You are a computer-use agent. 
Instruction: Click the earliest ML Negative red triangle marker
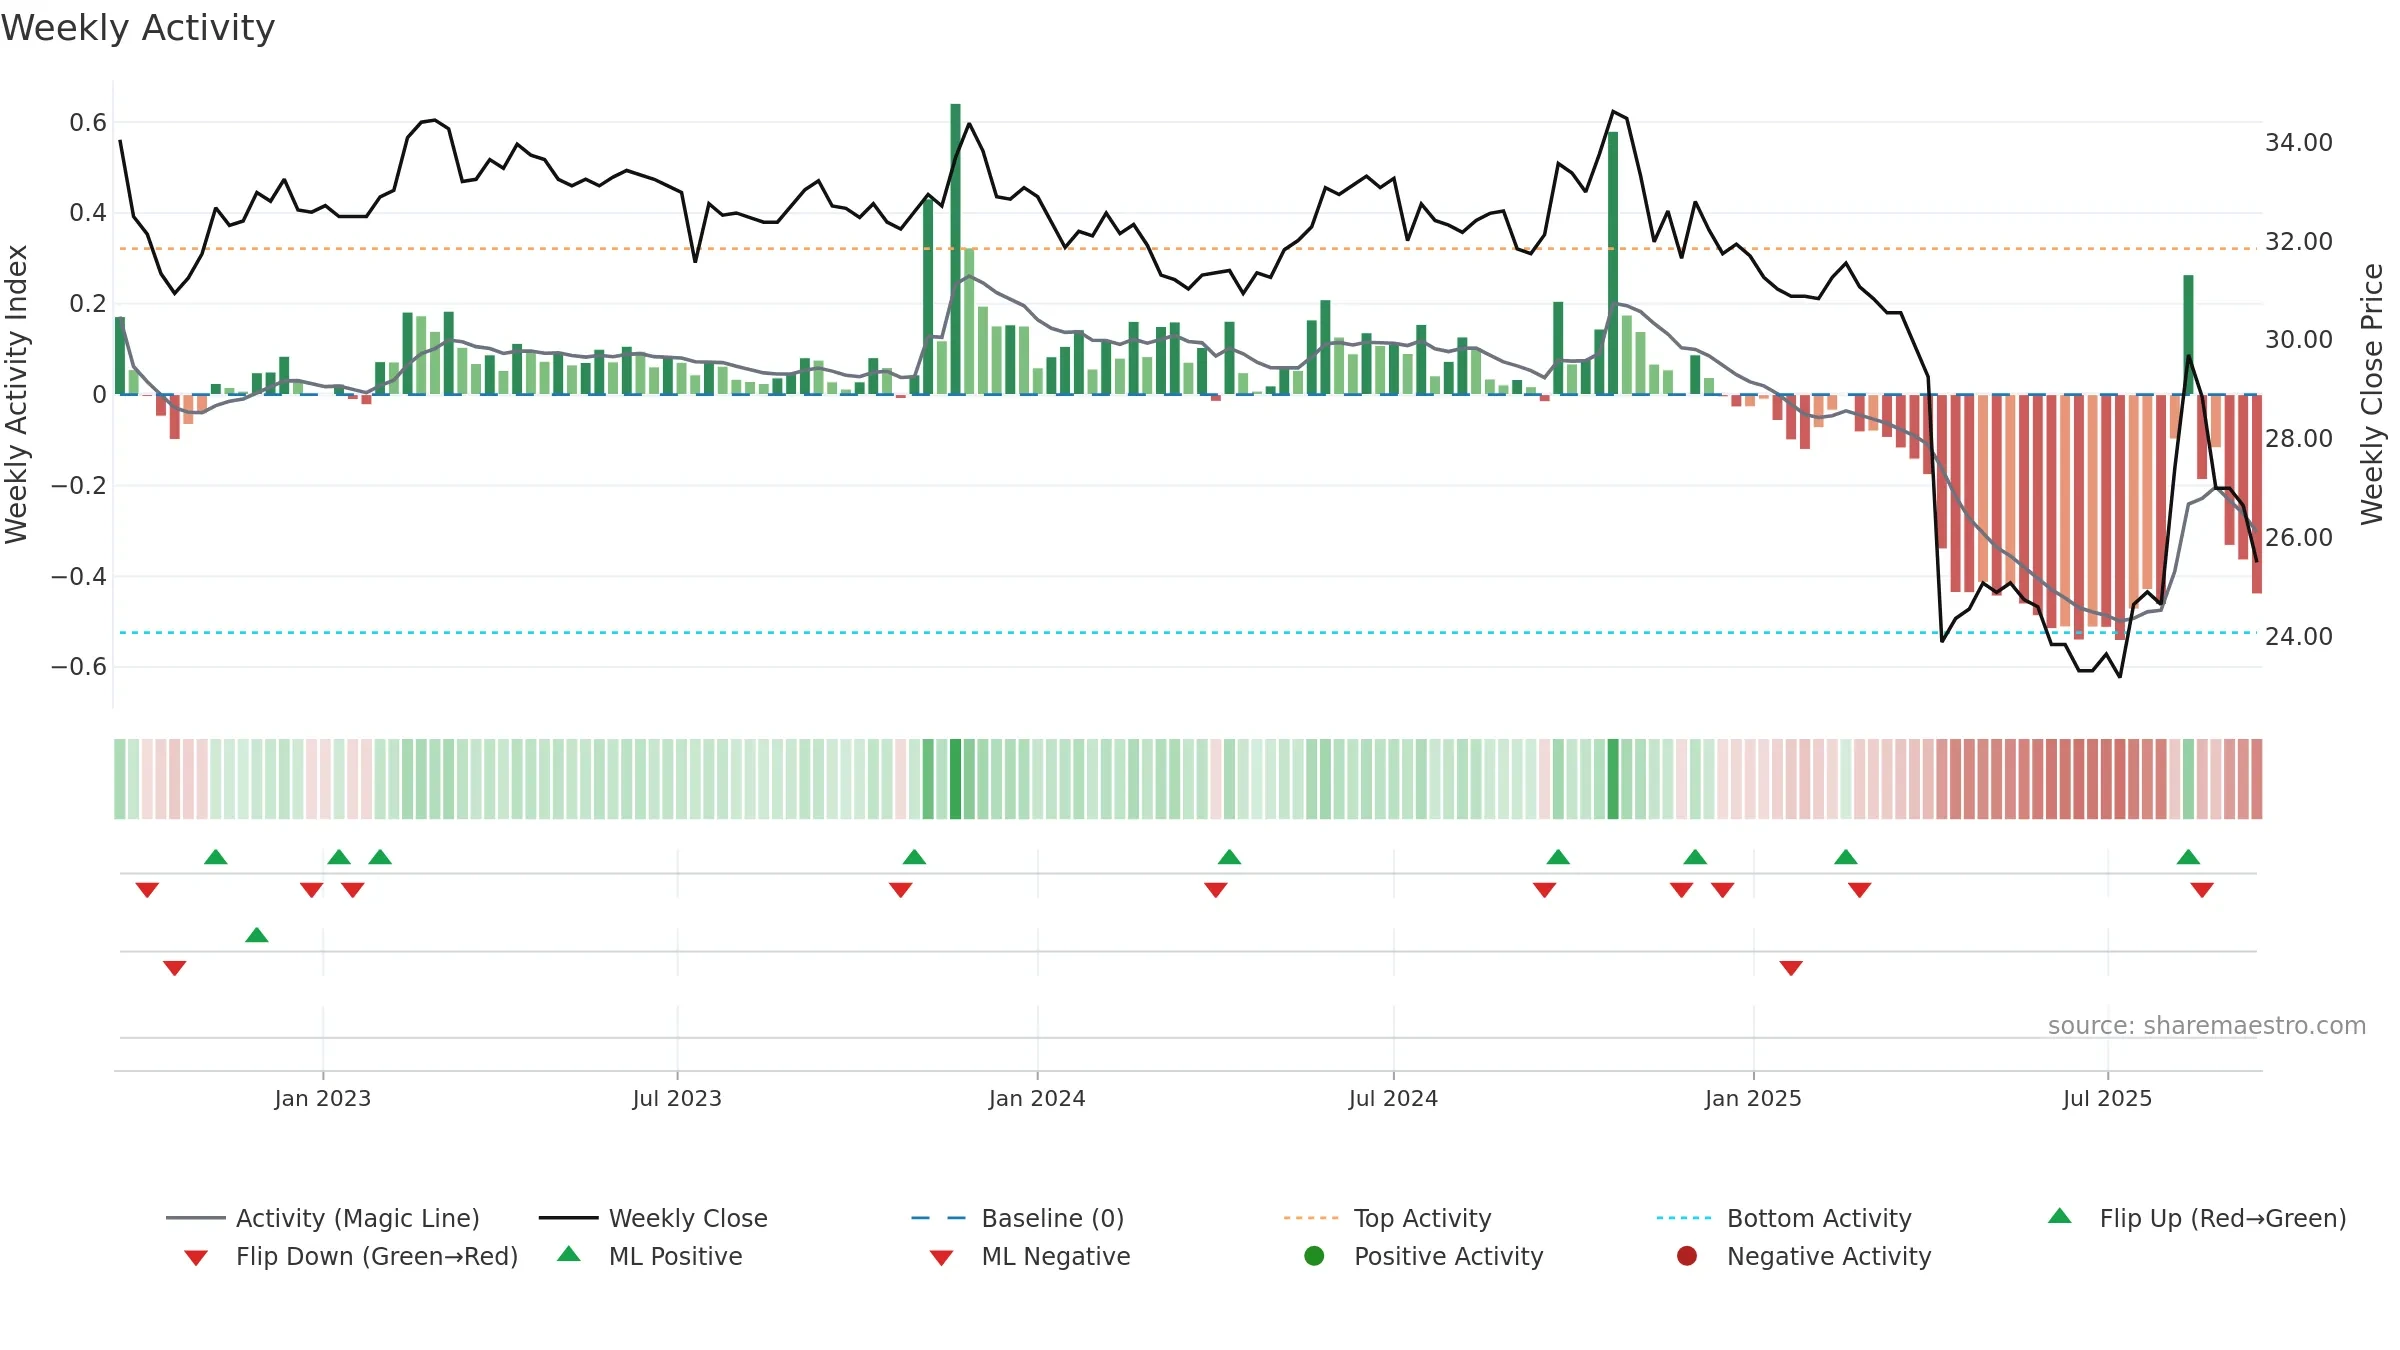click(x=175, y=968)
